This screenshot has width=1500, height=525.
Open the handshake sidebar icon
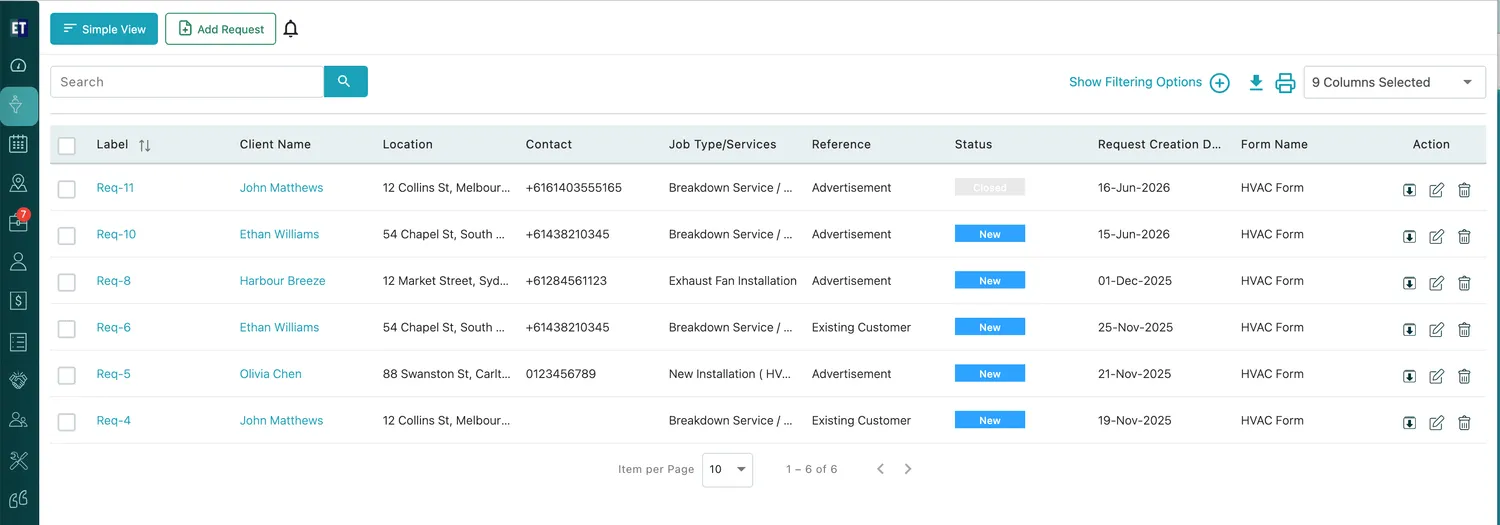18,381
